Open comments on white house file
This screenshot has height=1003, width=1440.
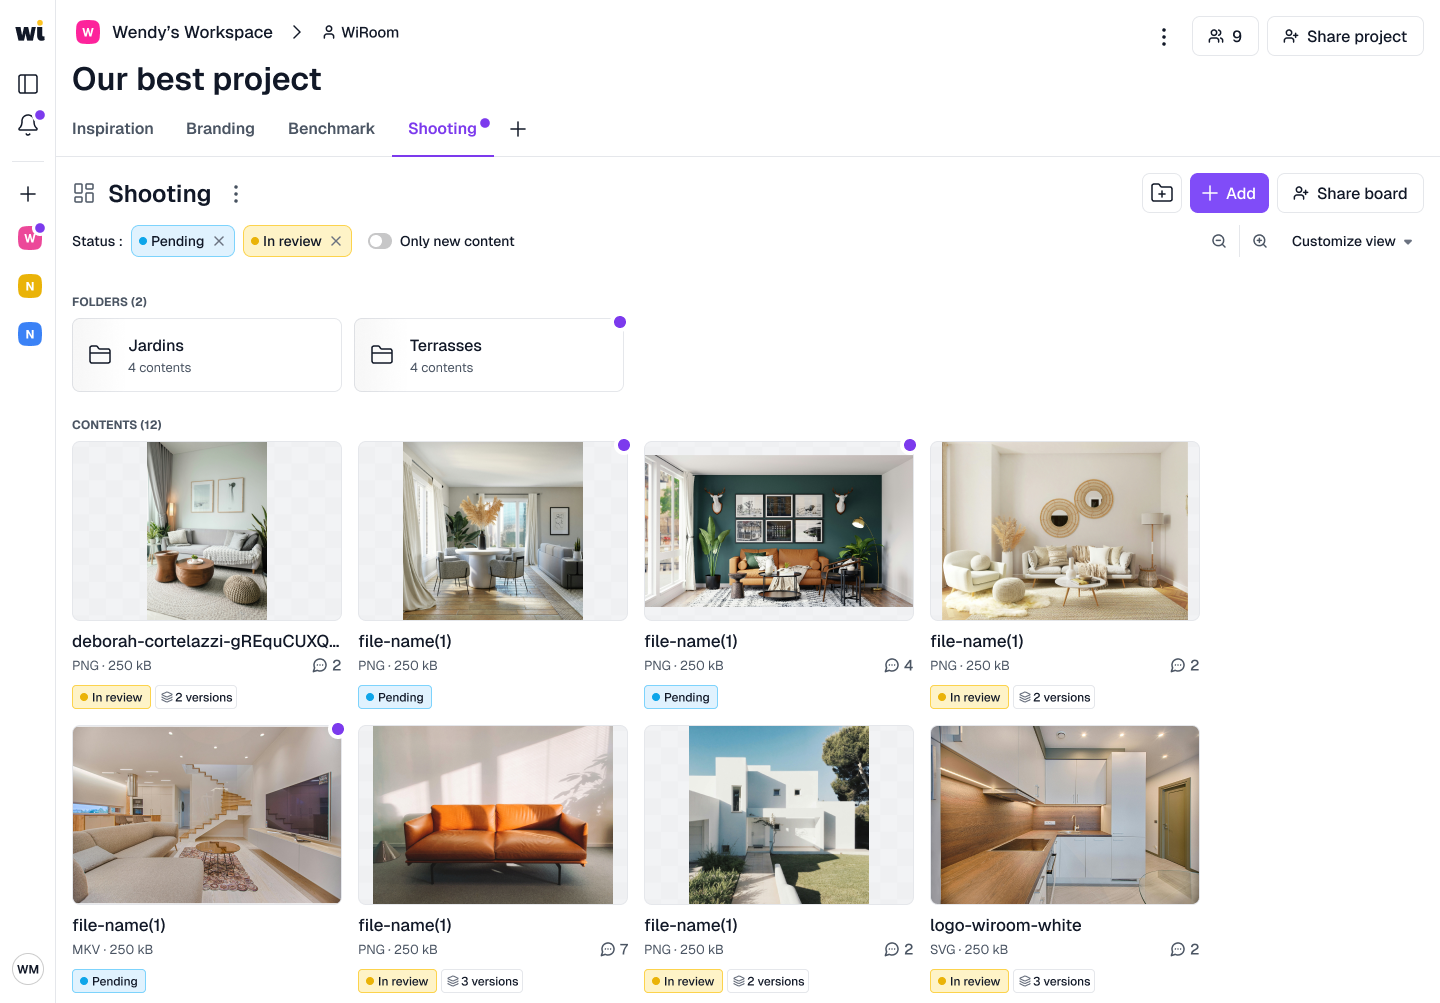(x=899, y=949)
